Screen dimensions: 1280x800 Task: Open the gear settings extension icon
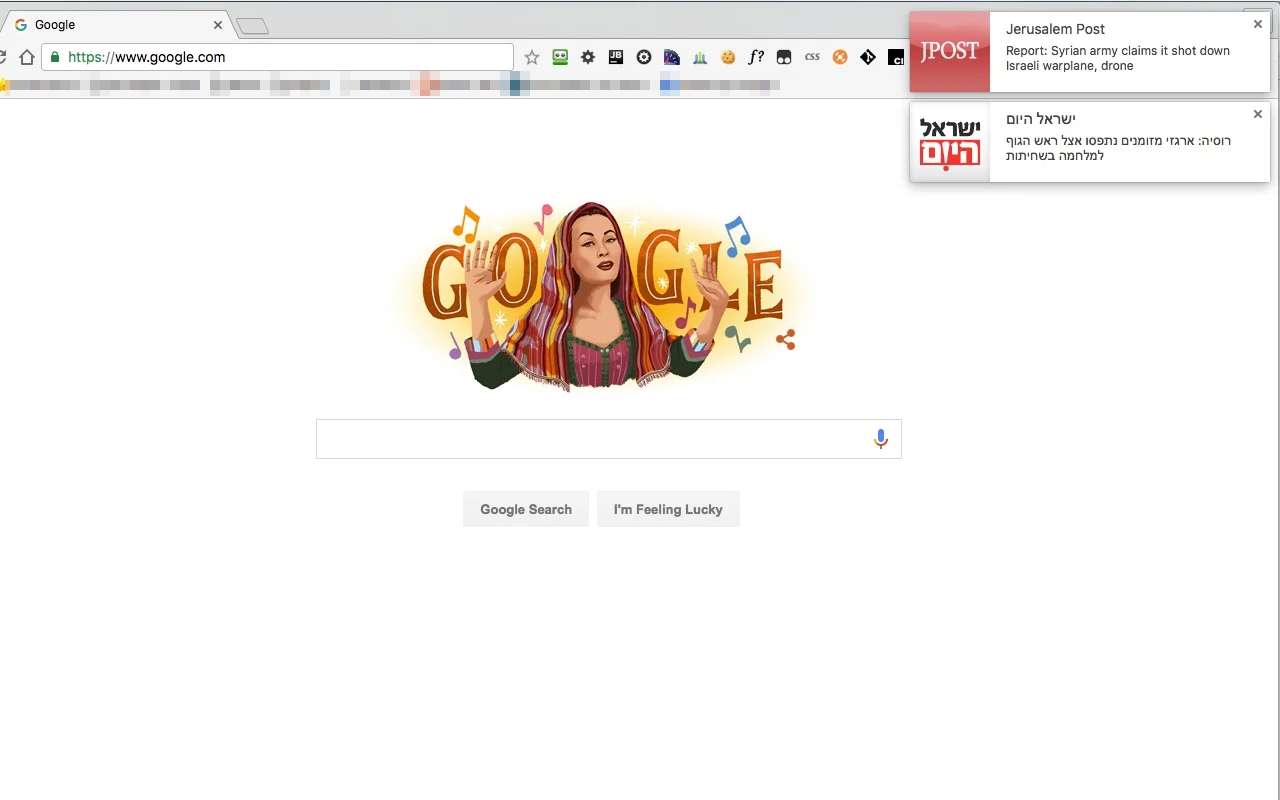click(x=588, y=58)
